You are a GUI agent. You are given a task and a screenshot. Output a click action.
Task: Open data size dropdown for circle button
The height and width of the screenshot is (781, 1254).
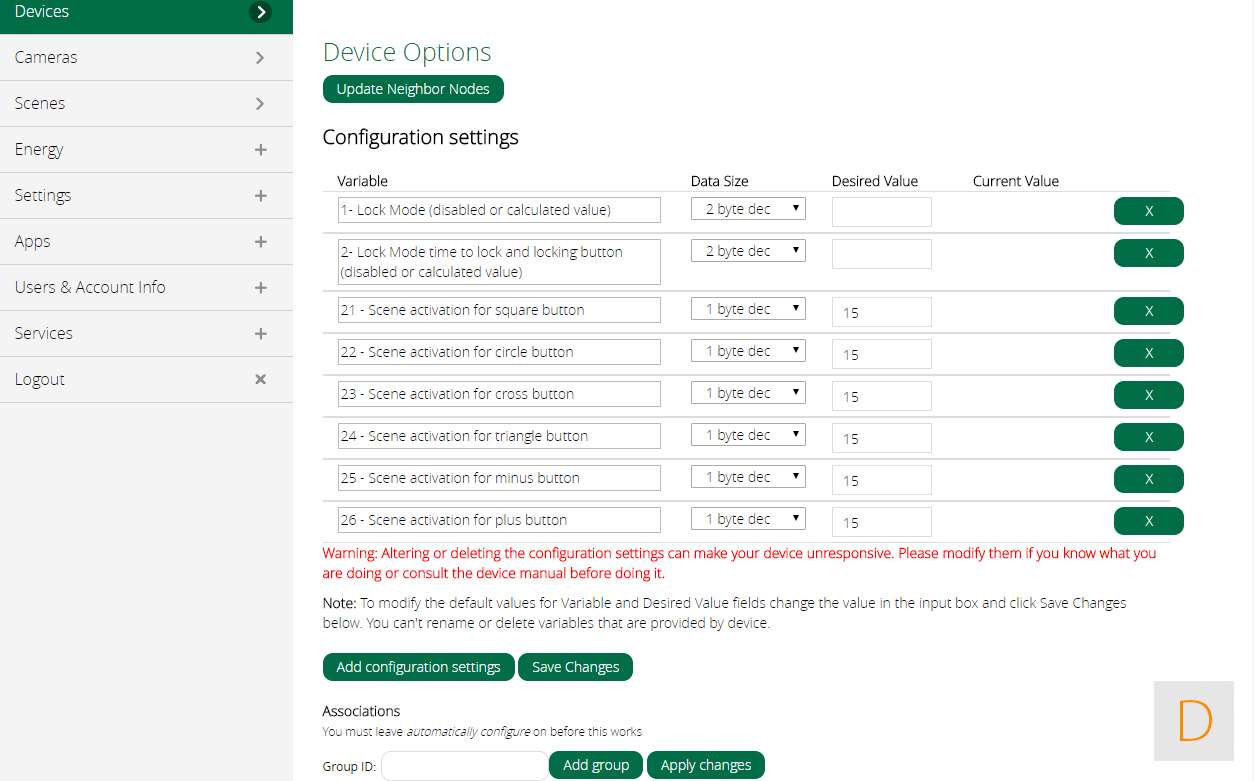pos(748,351)
